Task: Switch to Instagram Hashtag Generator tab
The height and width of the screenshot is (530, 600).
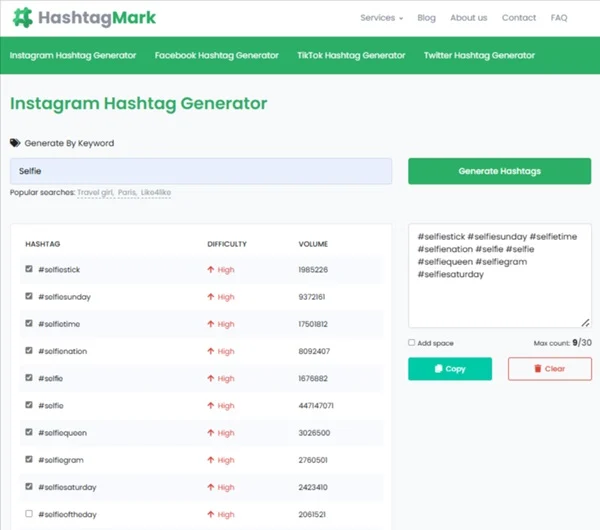Action: click(73, 55)
